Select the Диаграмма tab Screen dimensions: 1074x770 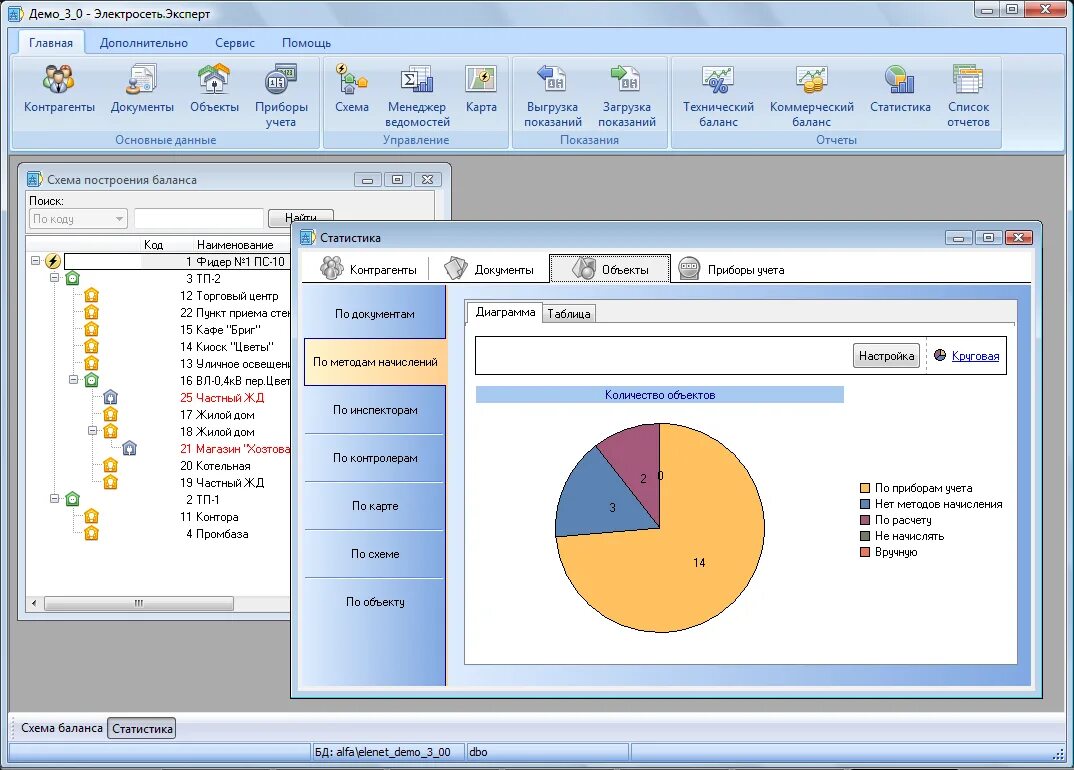(x=505, y=312)
